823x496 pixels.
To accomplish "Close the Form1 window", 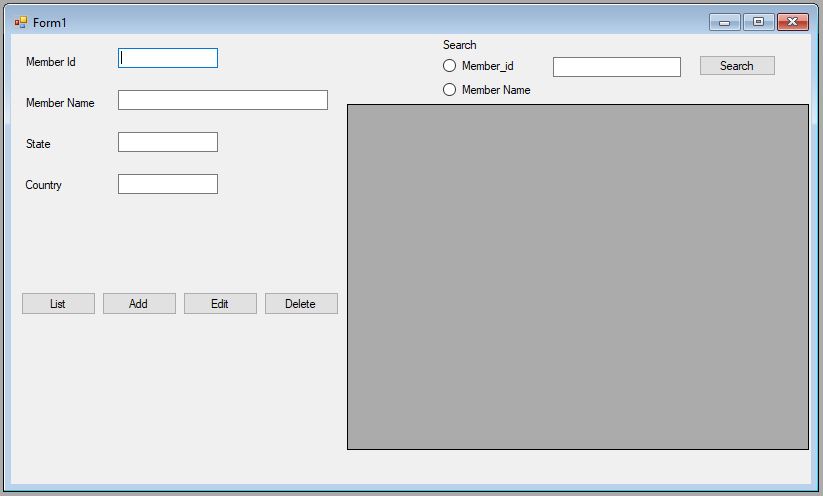I will pos(793,22).
